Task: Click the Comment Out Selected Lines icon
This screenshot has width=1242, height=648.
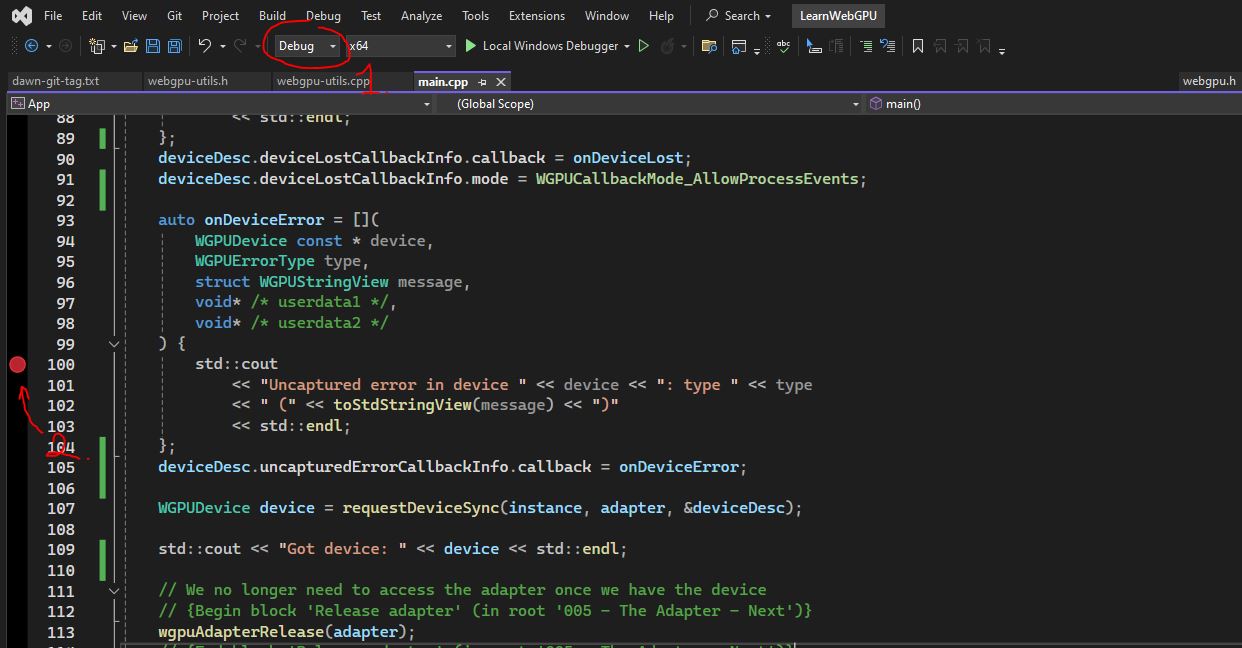Action: [866, 46]
